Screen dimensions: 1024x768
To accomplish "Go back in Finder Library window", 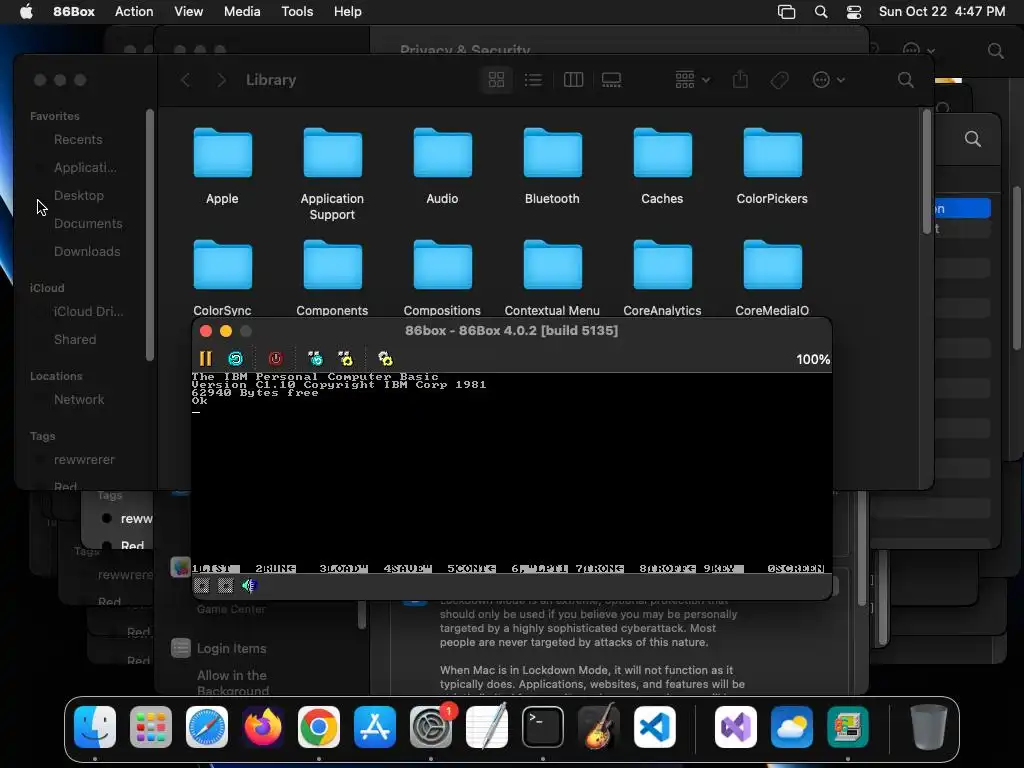I will click(185, 80).
